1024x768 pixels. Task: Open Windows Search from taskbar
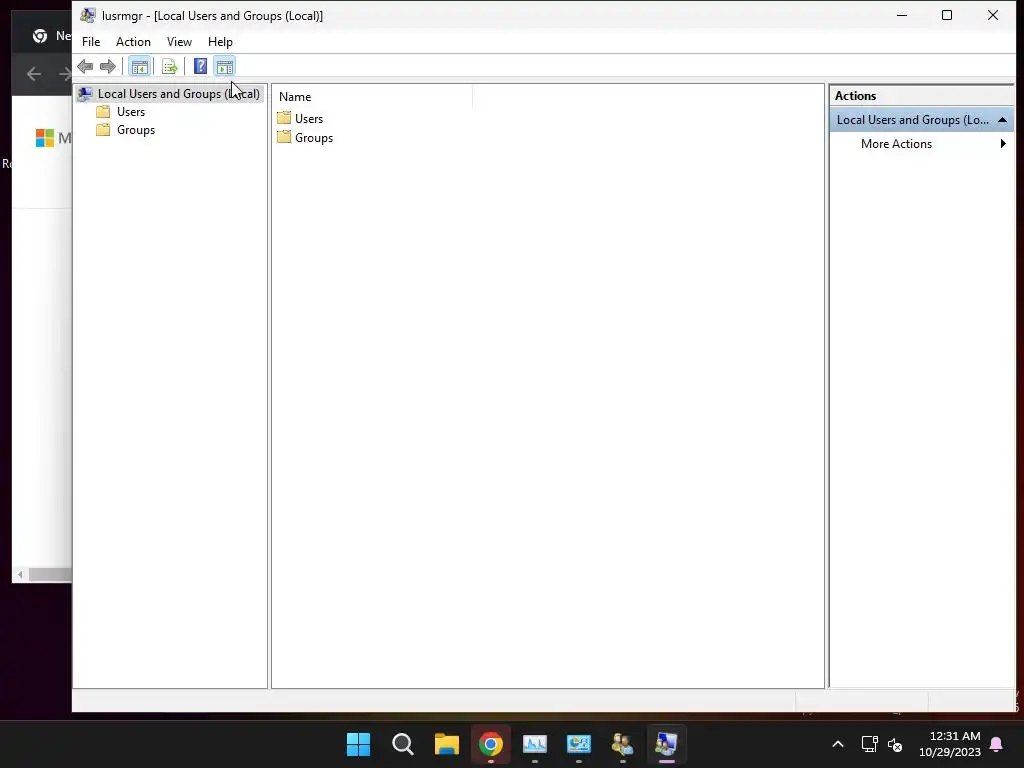pos(402,744)
